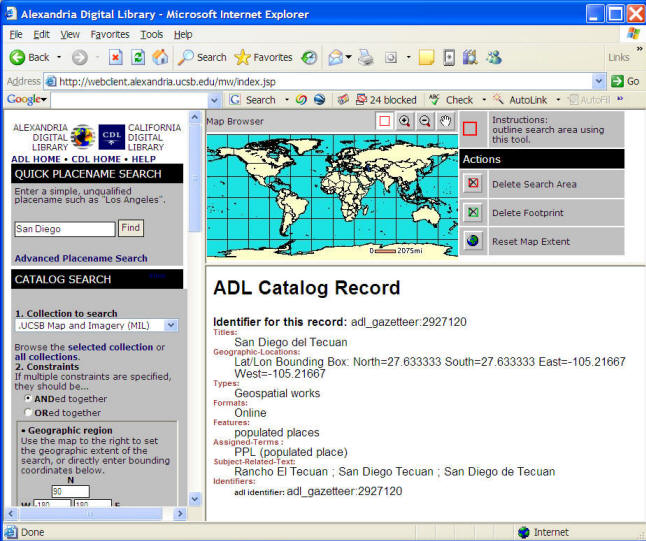Select the rectangle search area tool
This screenshot has width=646, height=541.
point(384,121)
